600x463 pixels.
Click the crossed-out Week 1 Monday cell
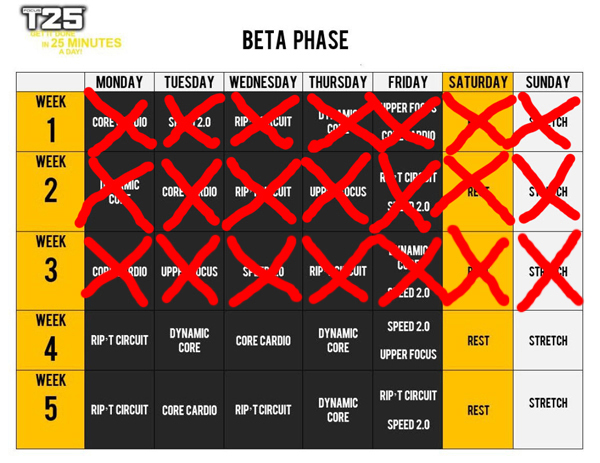[119, 122]
